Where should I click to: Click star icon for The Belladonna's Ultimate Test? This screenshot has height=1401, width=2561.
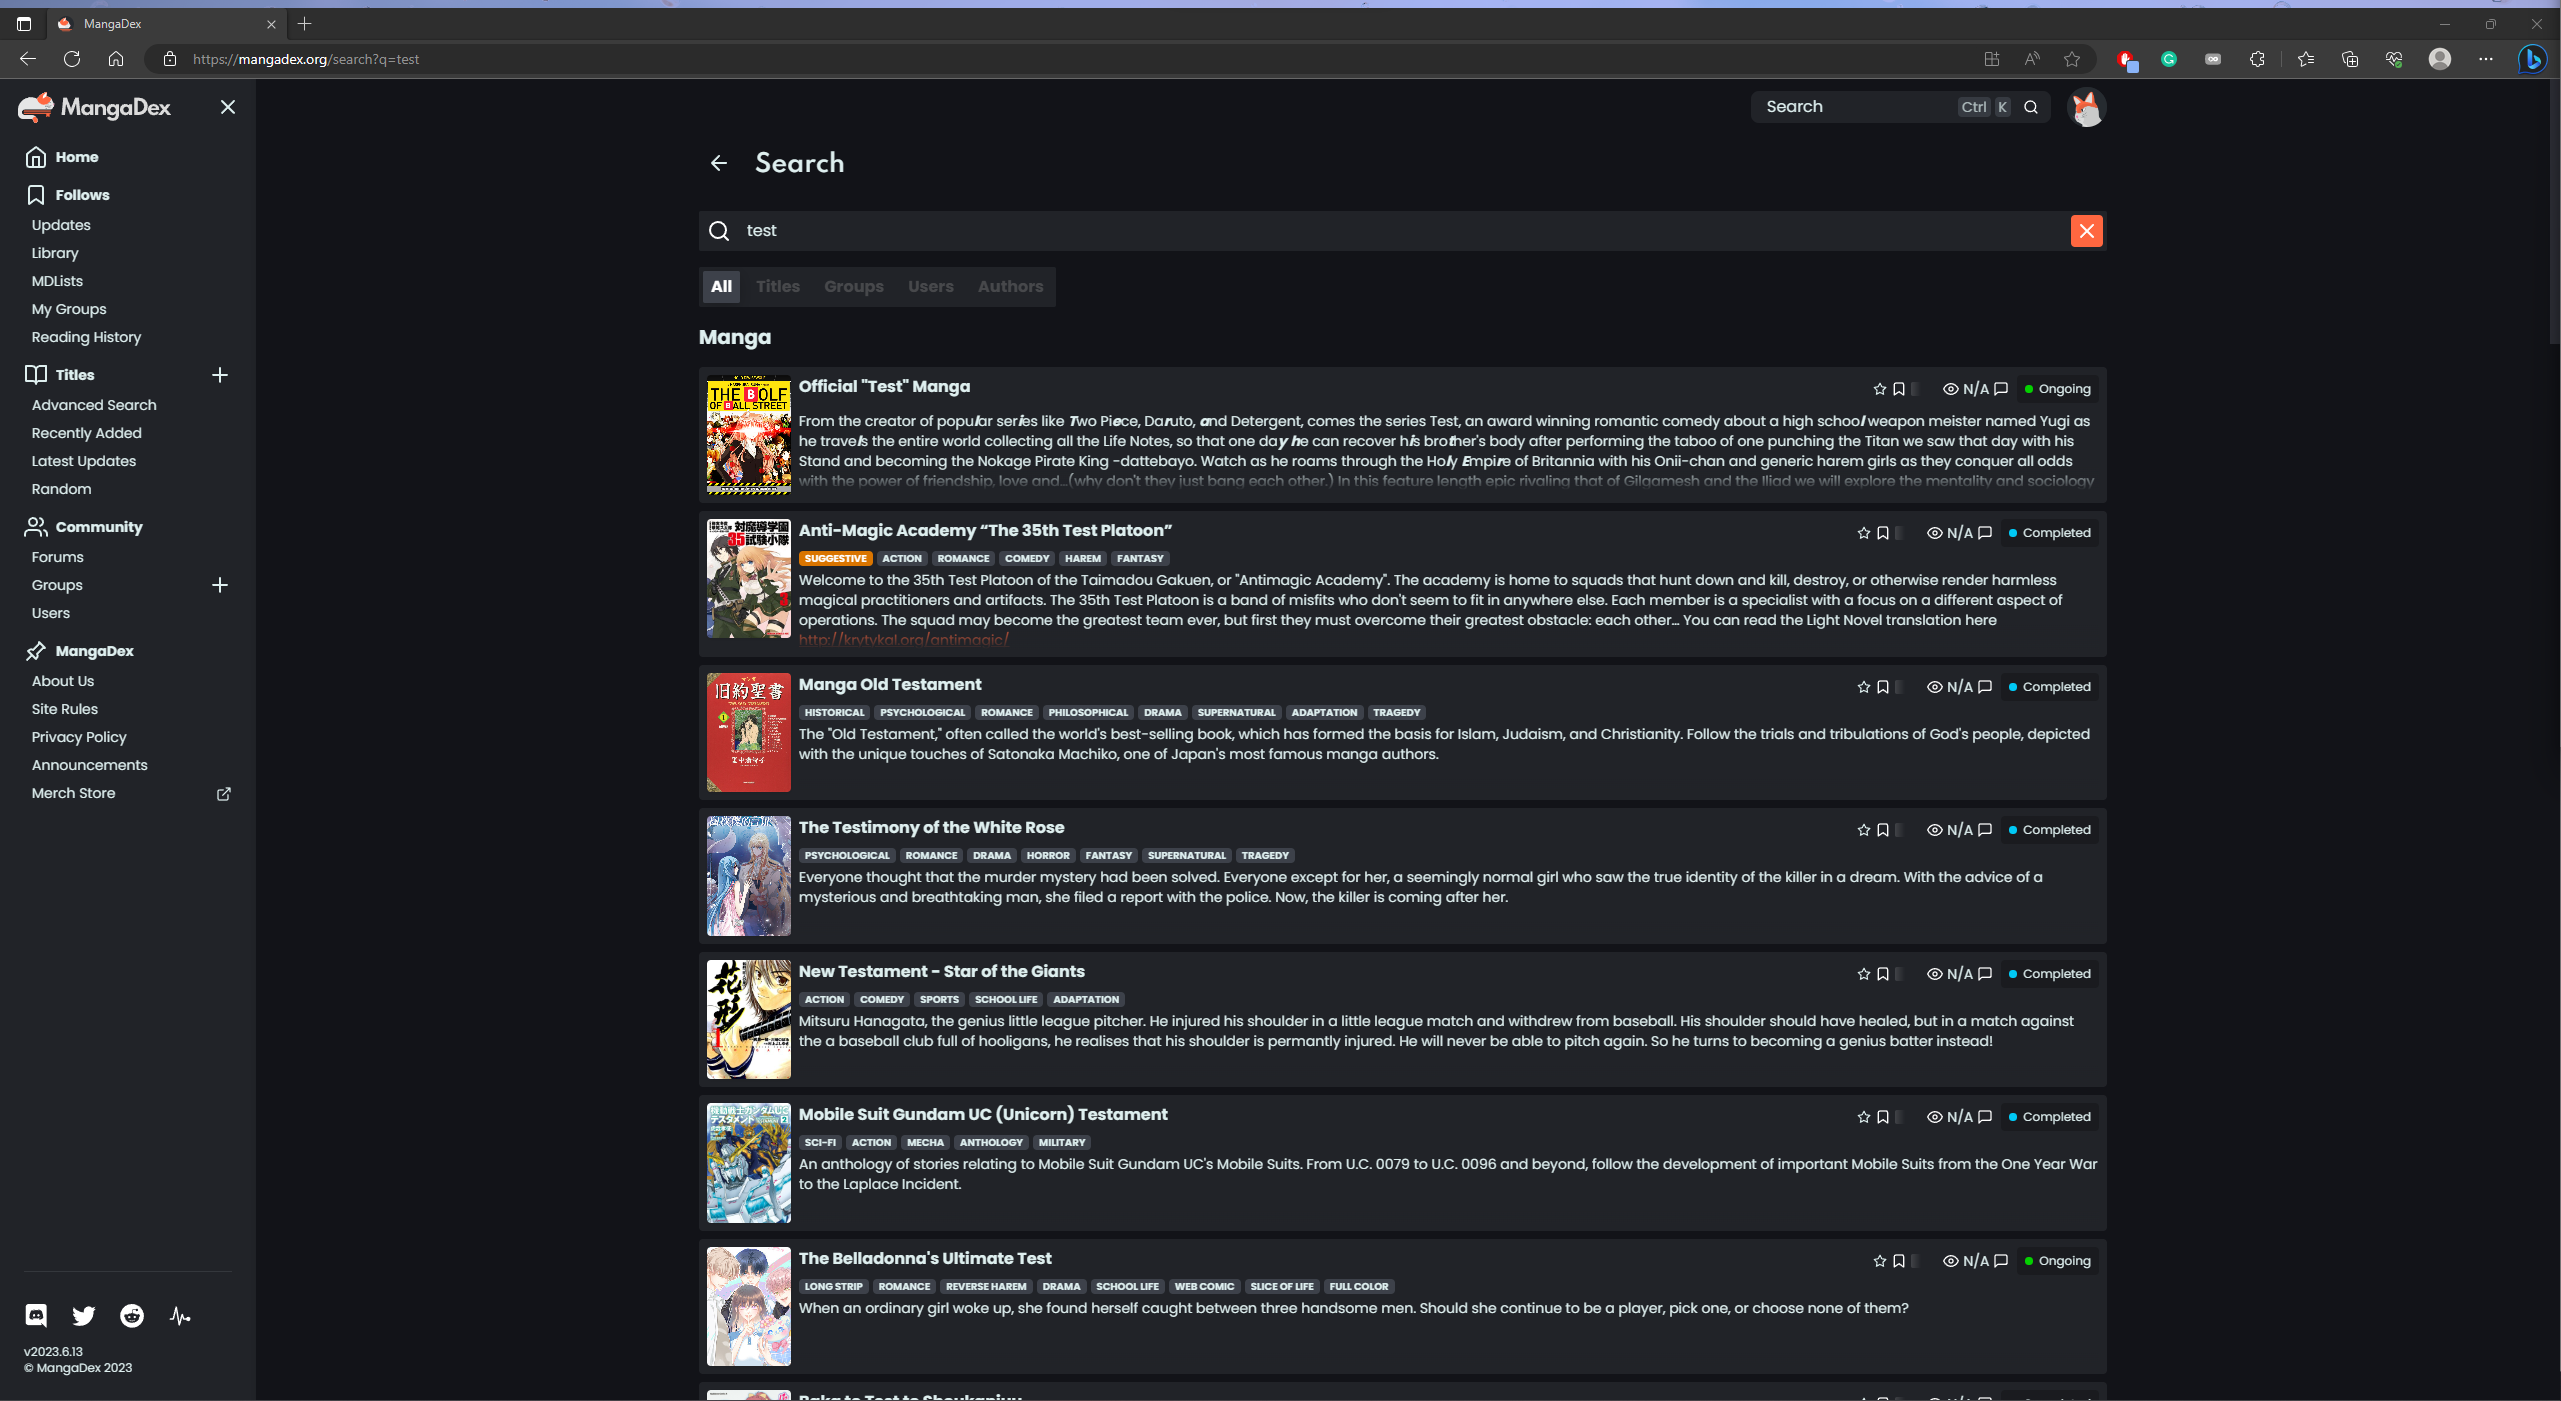click(x=1879, y=1261)
